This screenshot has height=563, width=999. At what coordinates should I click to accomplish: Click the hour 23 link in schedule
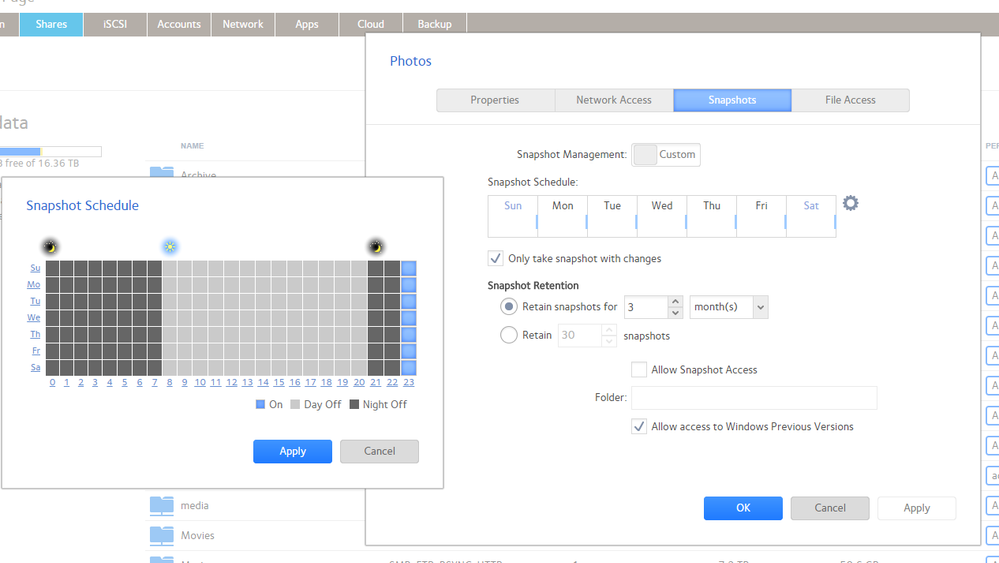click(408, 382)
